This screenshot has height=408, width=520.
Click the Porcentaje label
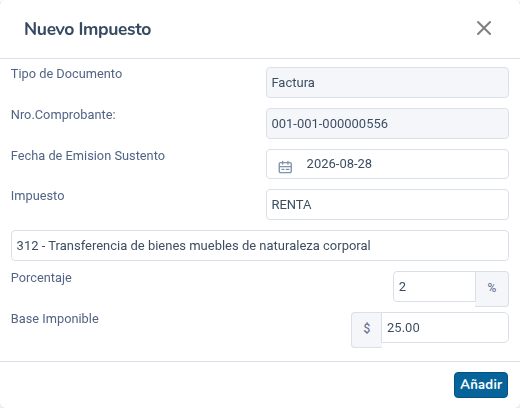tap(41, 278)
